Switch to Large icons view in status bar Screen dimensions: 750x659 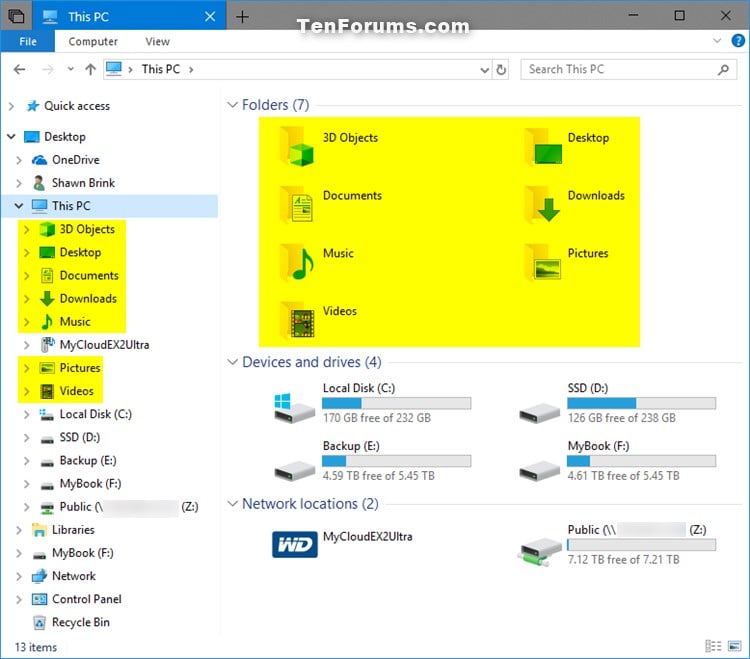coord(734,646)
